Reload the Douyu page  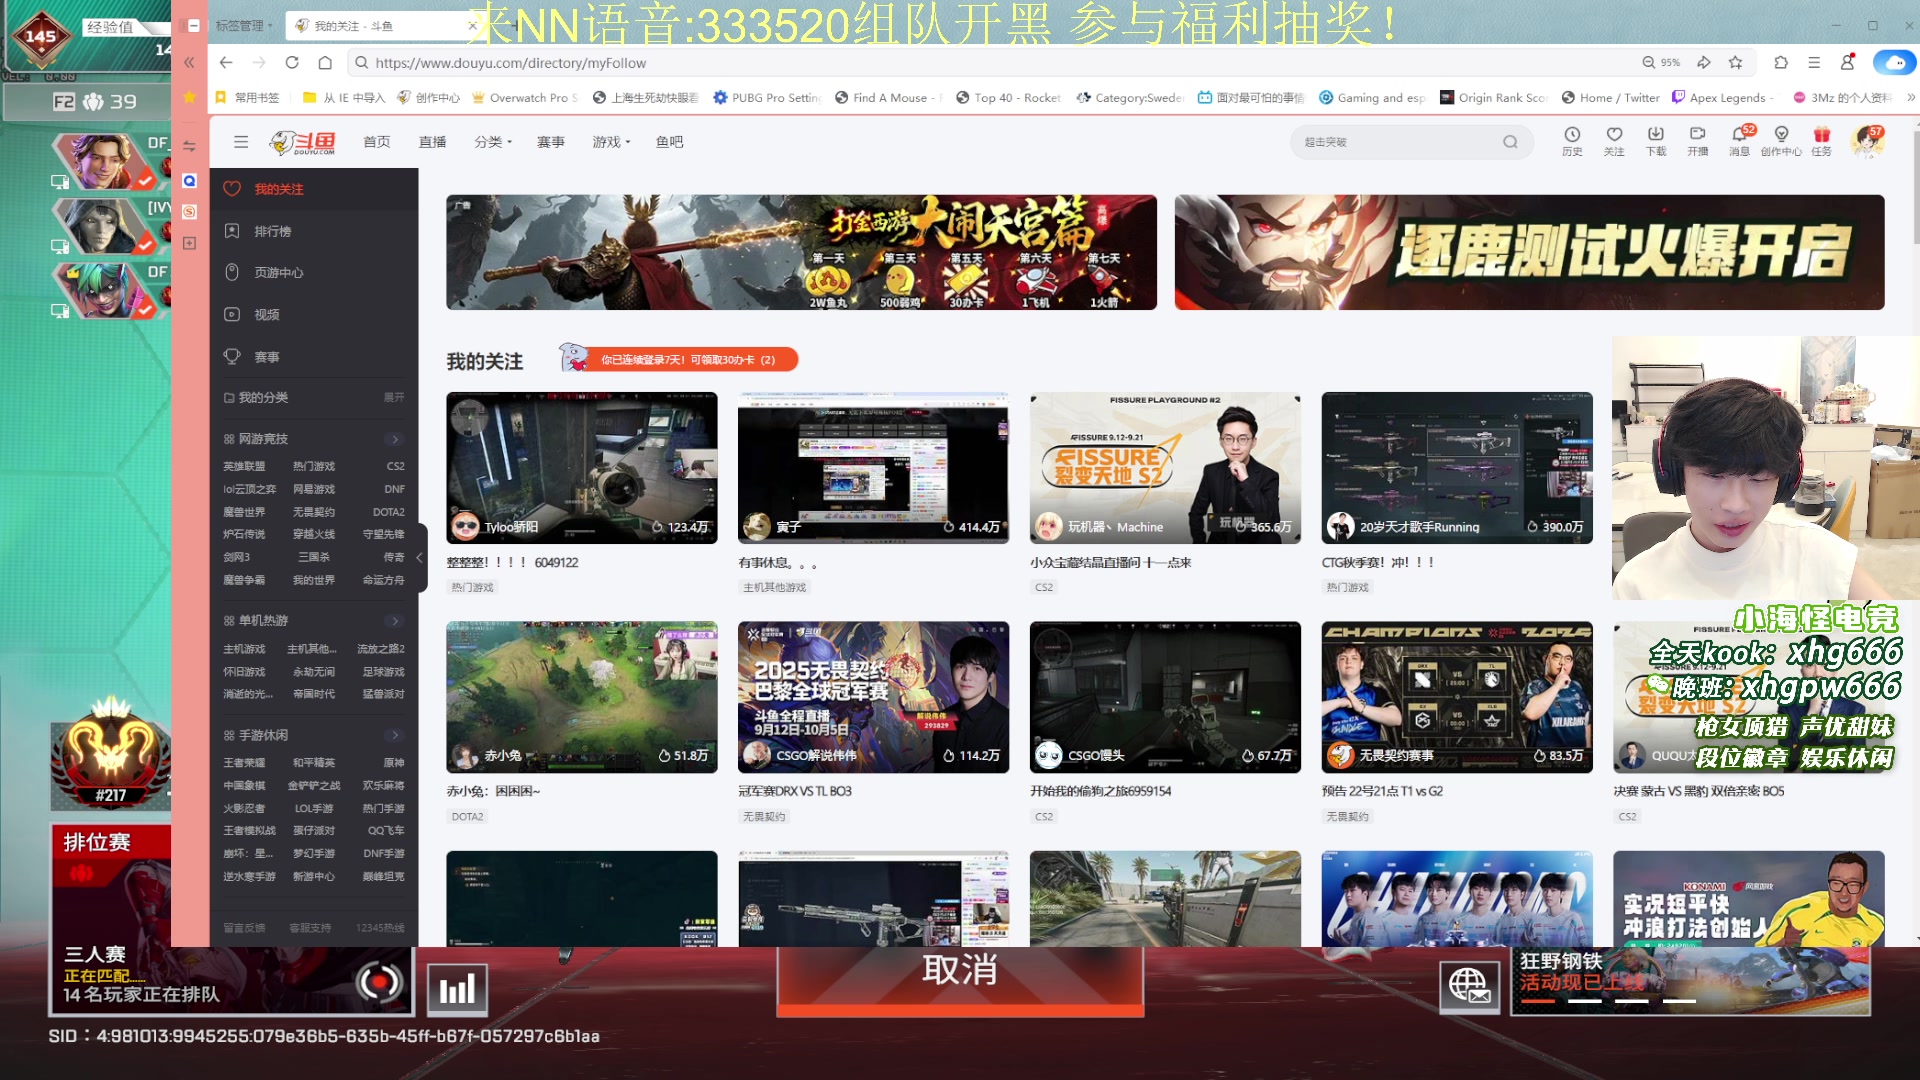coord(292,62)
